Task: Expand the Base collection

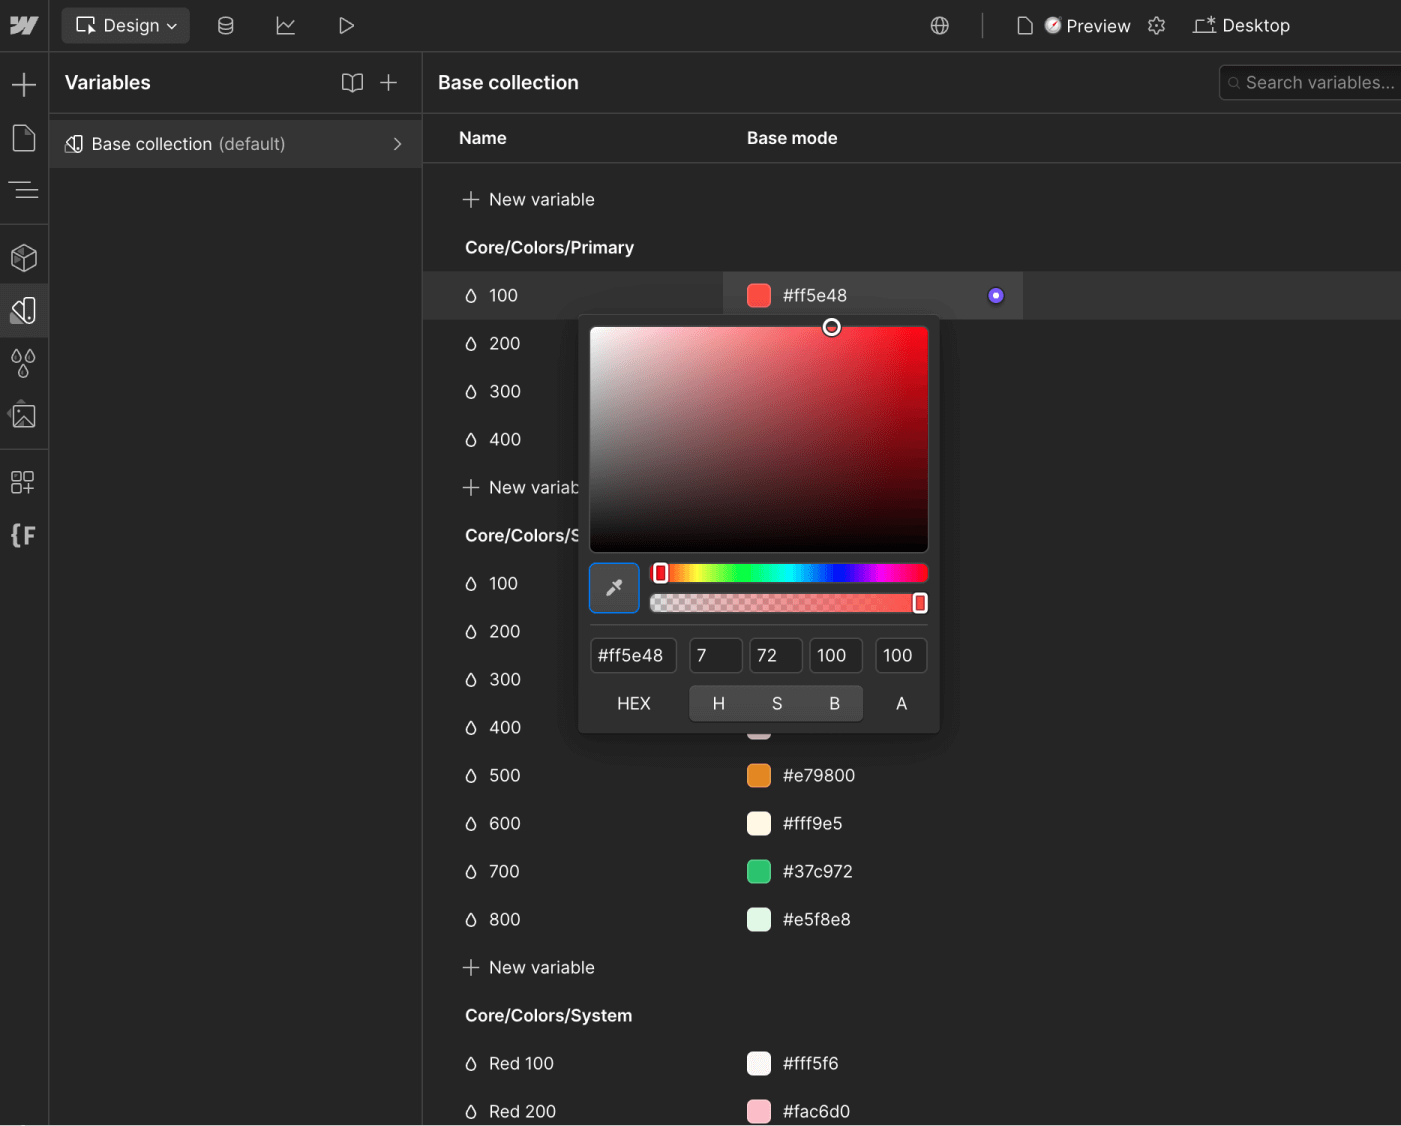Action: point(397,144)
